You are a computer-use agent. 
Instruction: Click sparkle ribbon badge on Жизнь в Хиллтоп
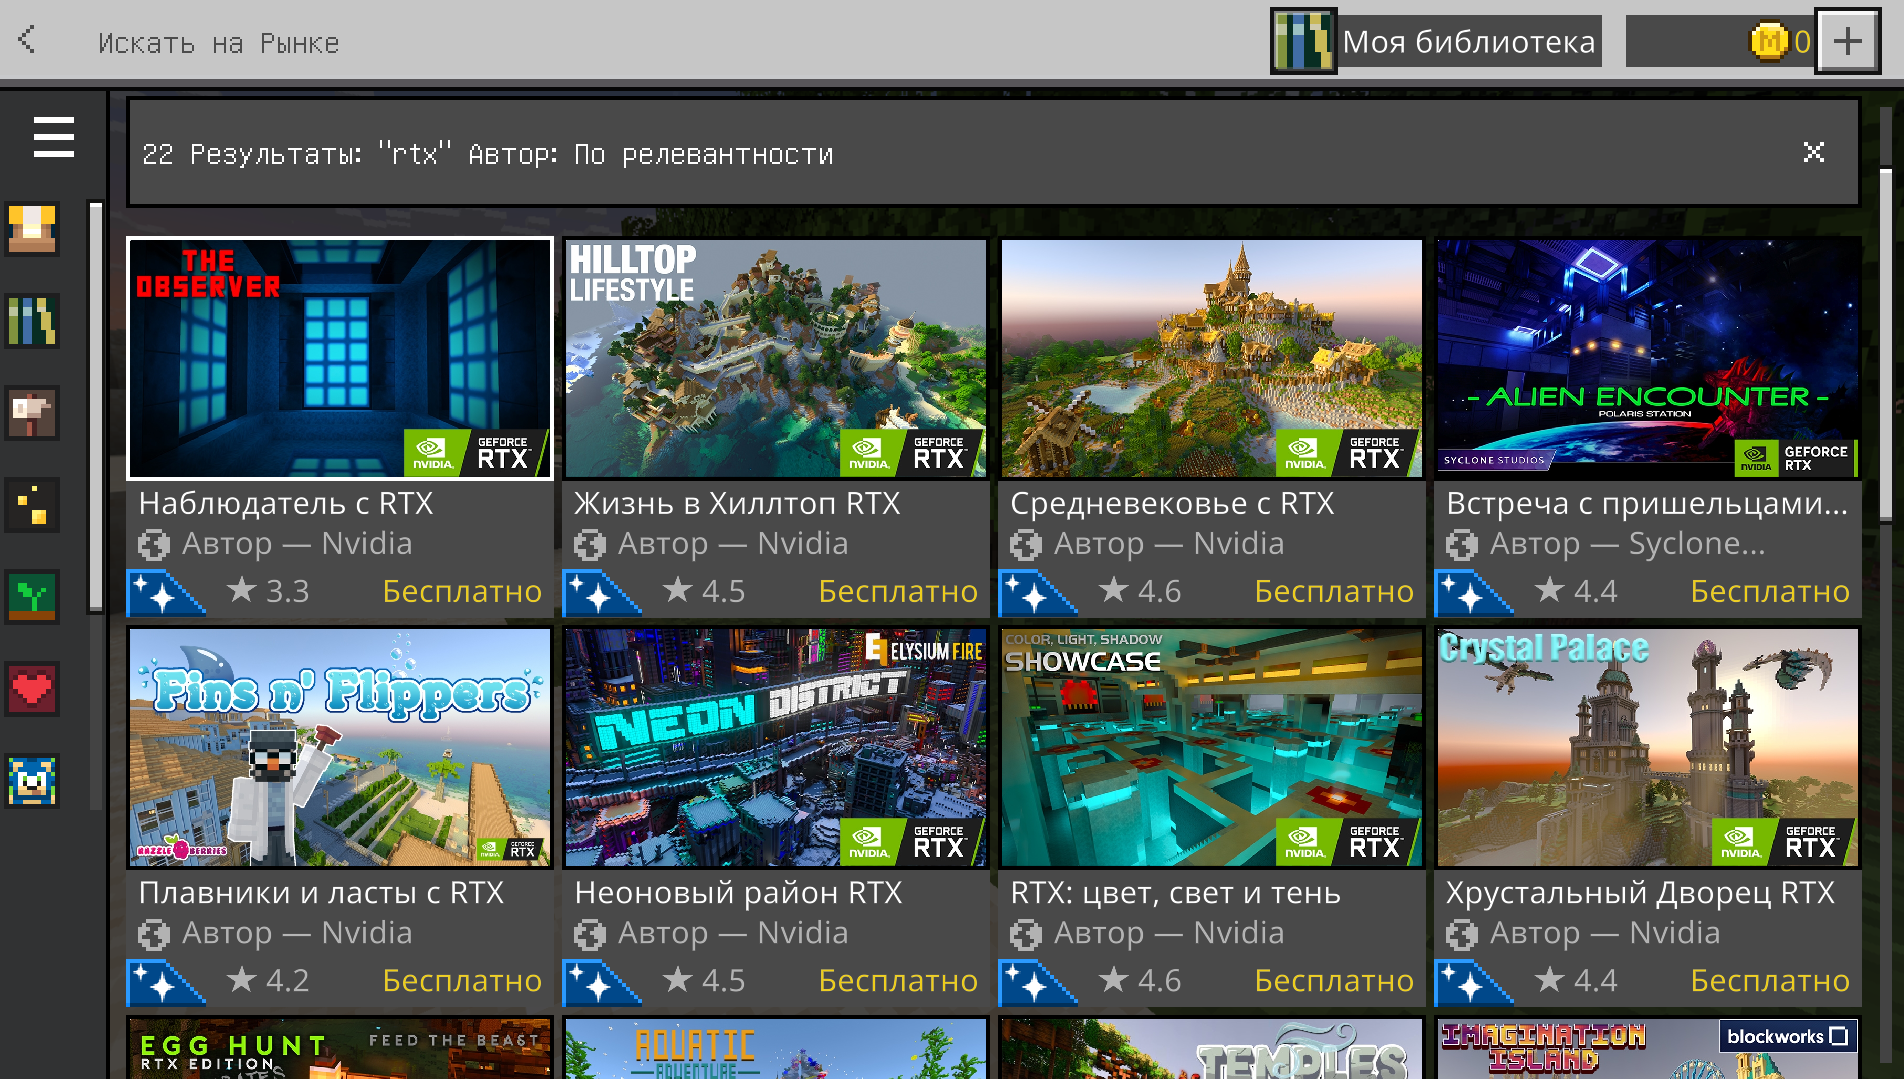(x=600, y=592)
